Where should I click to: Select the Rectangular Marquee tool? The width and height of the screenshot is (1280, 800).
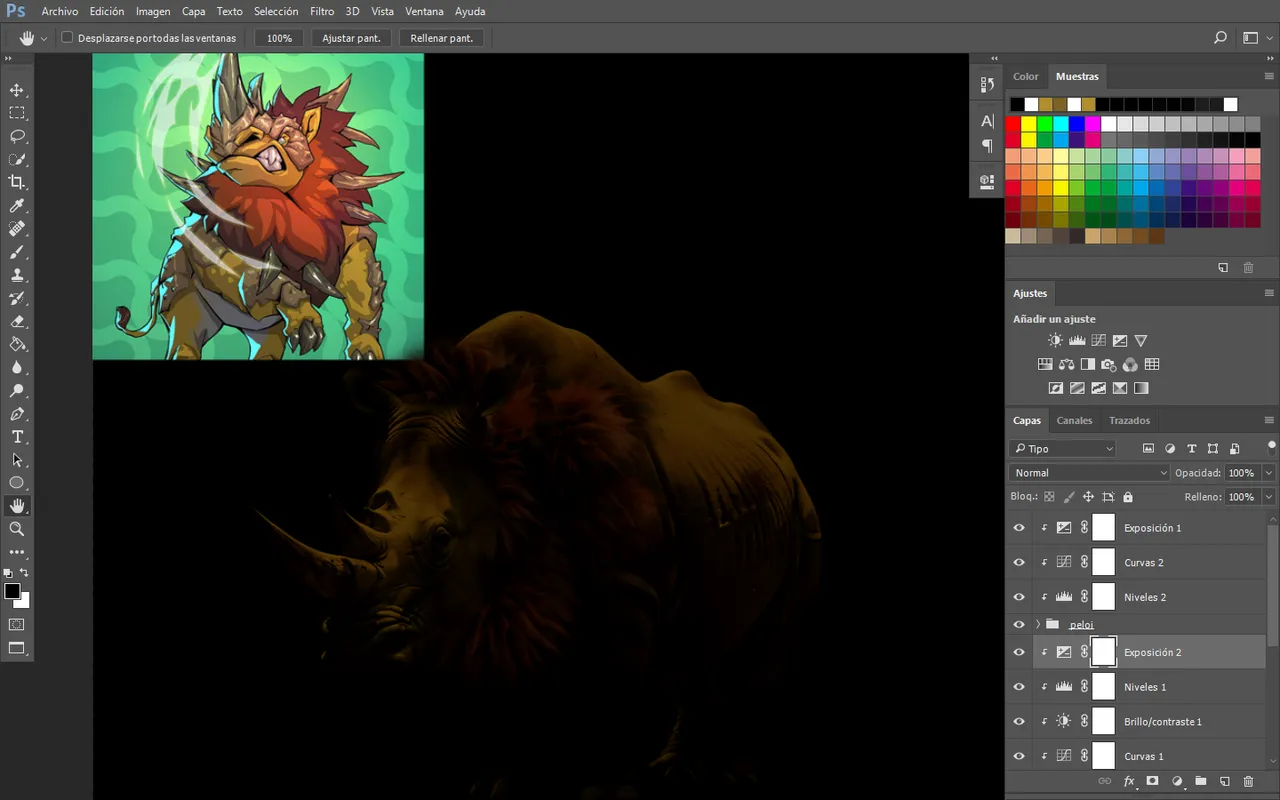pos(17,113)
